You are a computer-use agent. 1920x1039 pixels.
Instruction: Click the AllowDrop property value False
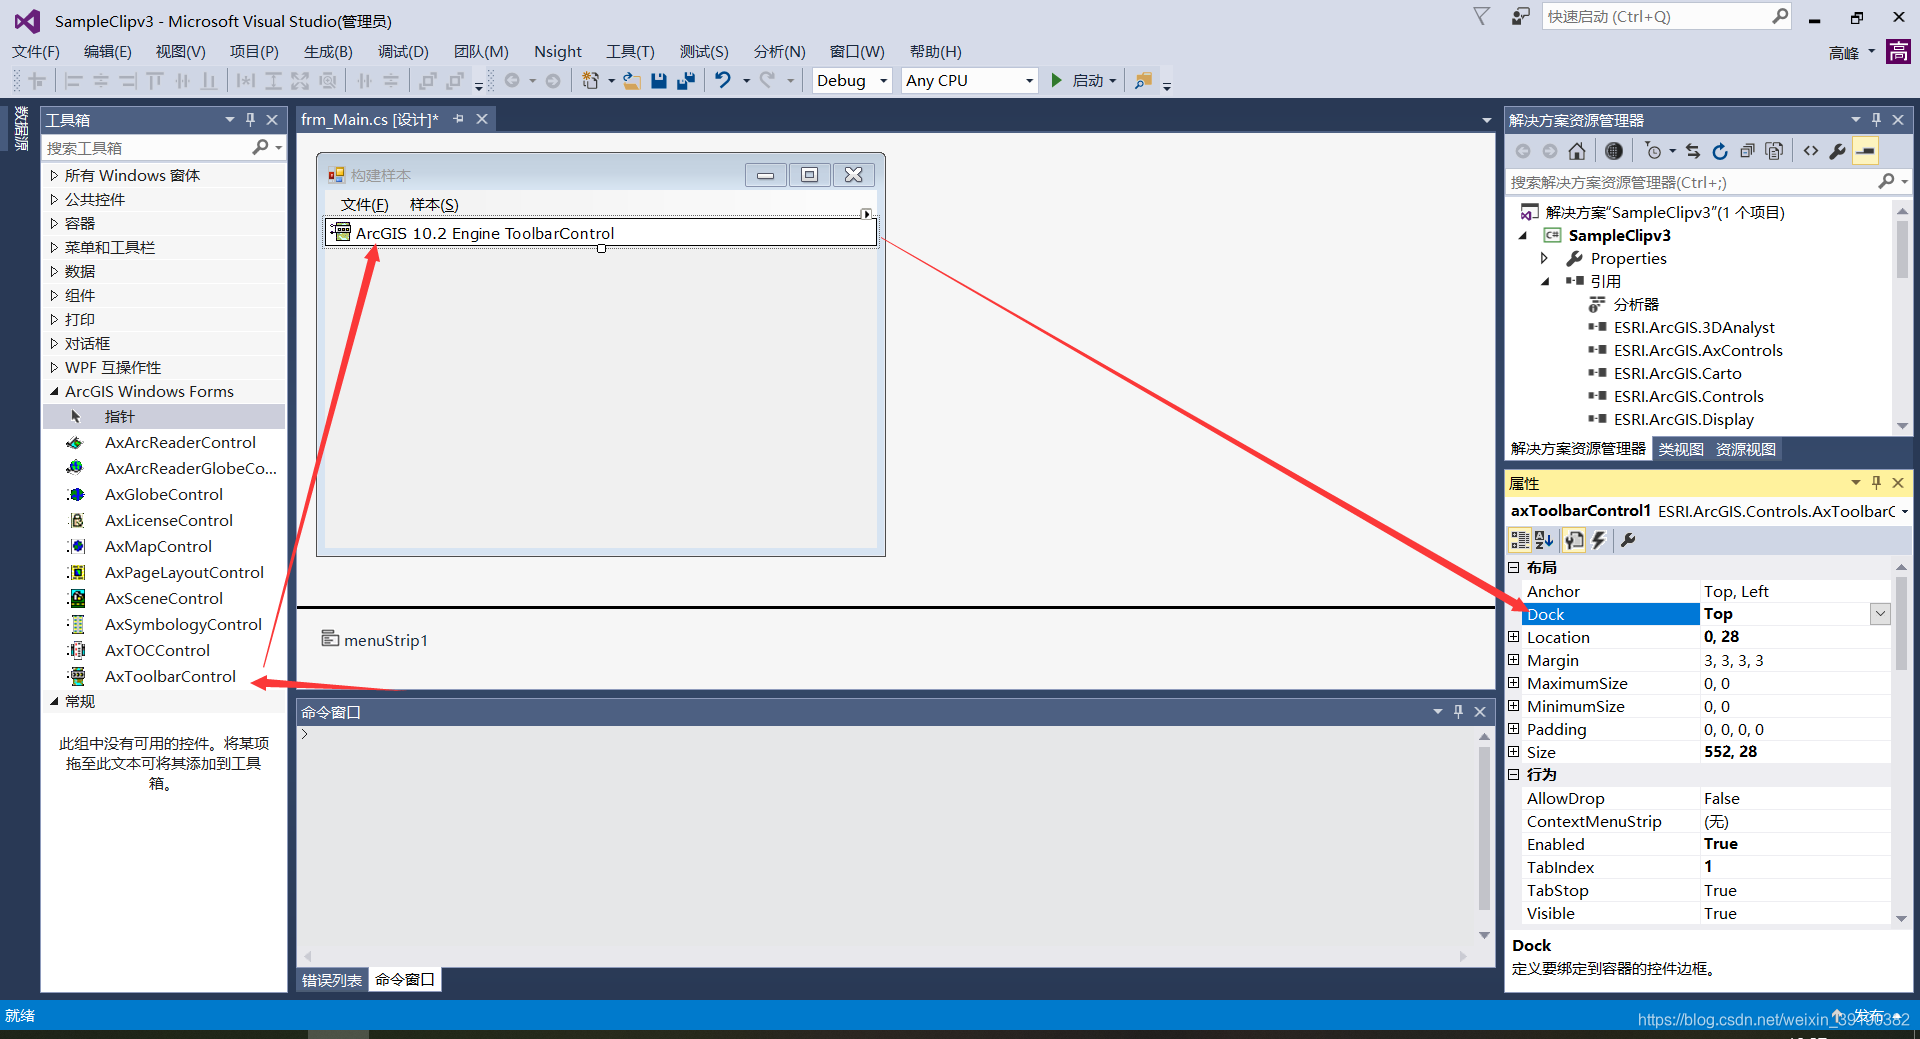pyautogui.click(x=1721, y=798)
